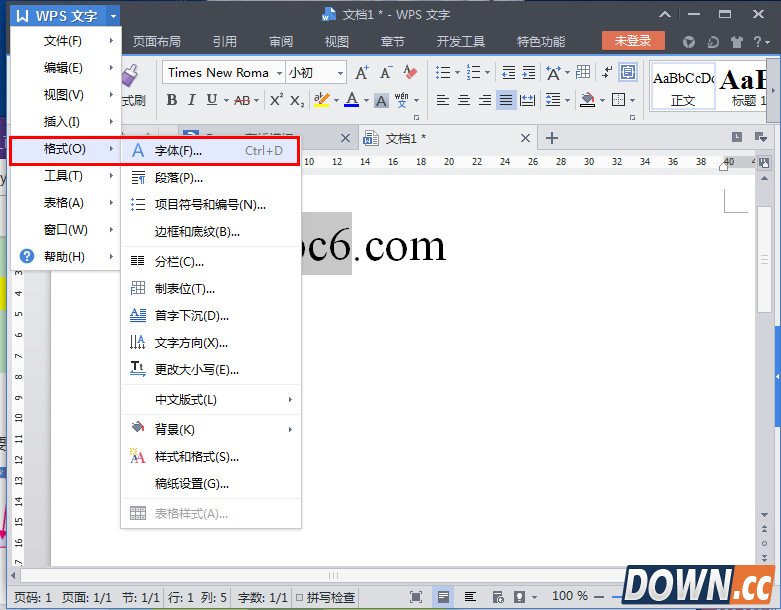Expand line spacing dropdown arrow
Image resolution: width=781 pixels, height=610 pixels.
click(x=567, y=101)
